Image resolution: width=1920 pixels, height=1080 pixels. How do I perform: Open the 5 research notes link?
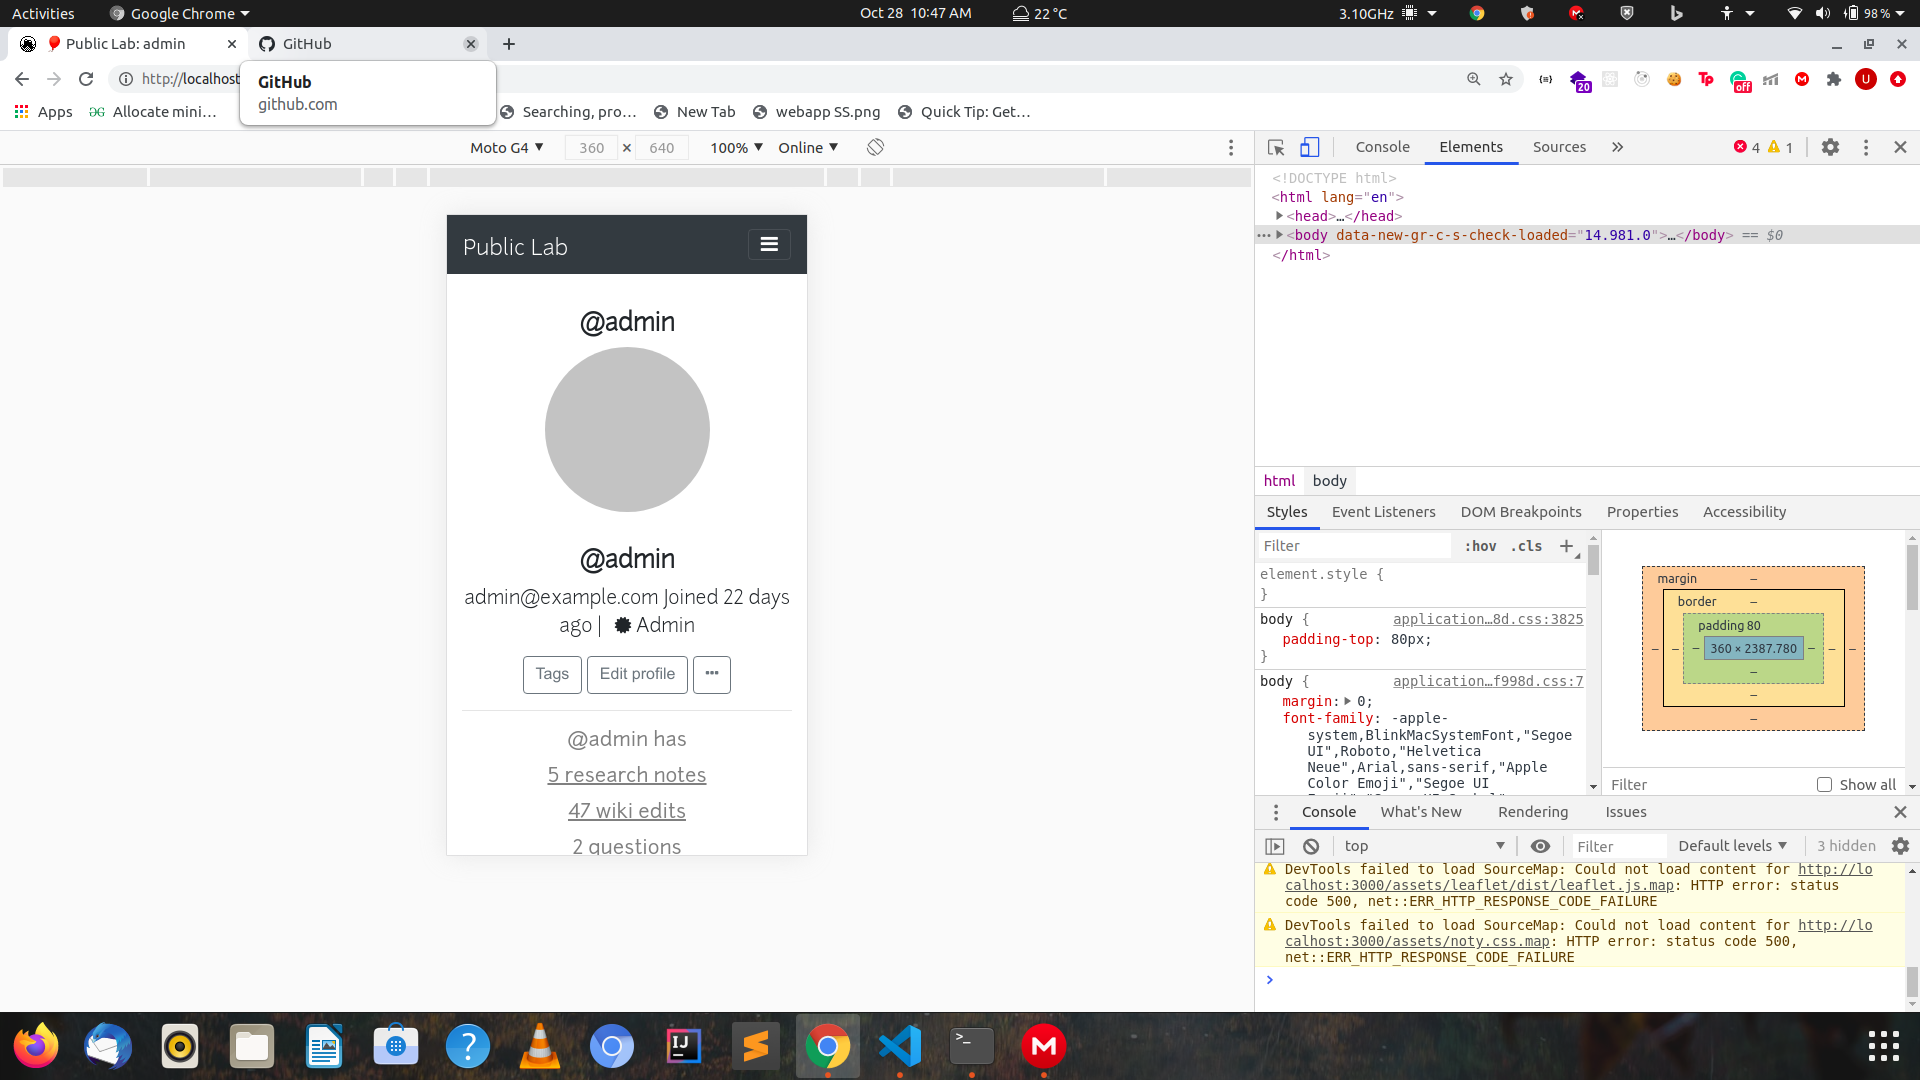[627, 775]
